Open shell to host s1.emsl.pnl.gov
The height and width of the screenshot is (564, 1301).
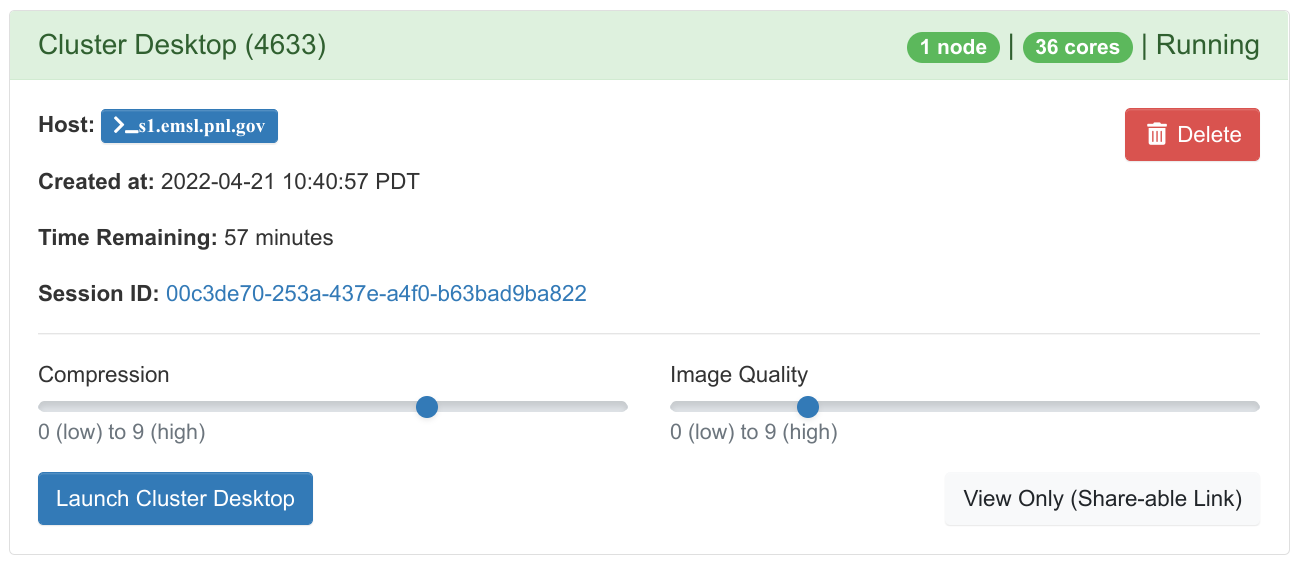click(189, 126)
